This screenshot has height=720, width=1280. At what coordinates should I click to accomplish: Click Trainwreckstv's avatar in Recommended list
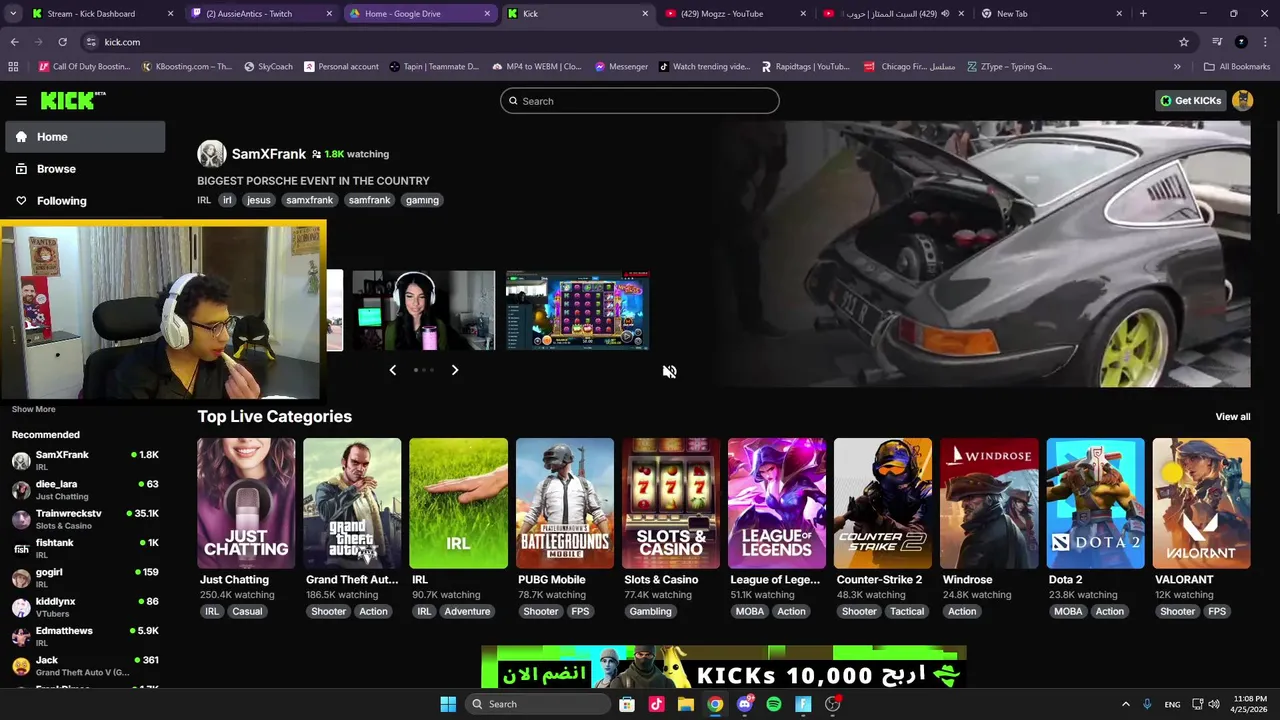pyautogui.click(x=21, y=519)
